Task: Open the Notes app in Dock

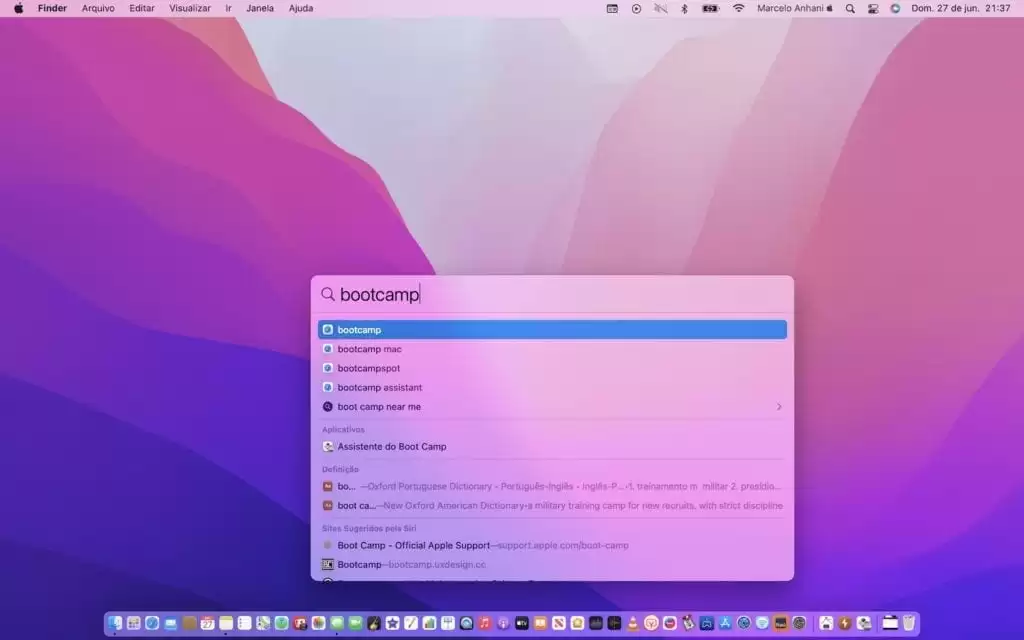Action: click(226, 623)
